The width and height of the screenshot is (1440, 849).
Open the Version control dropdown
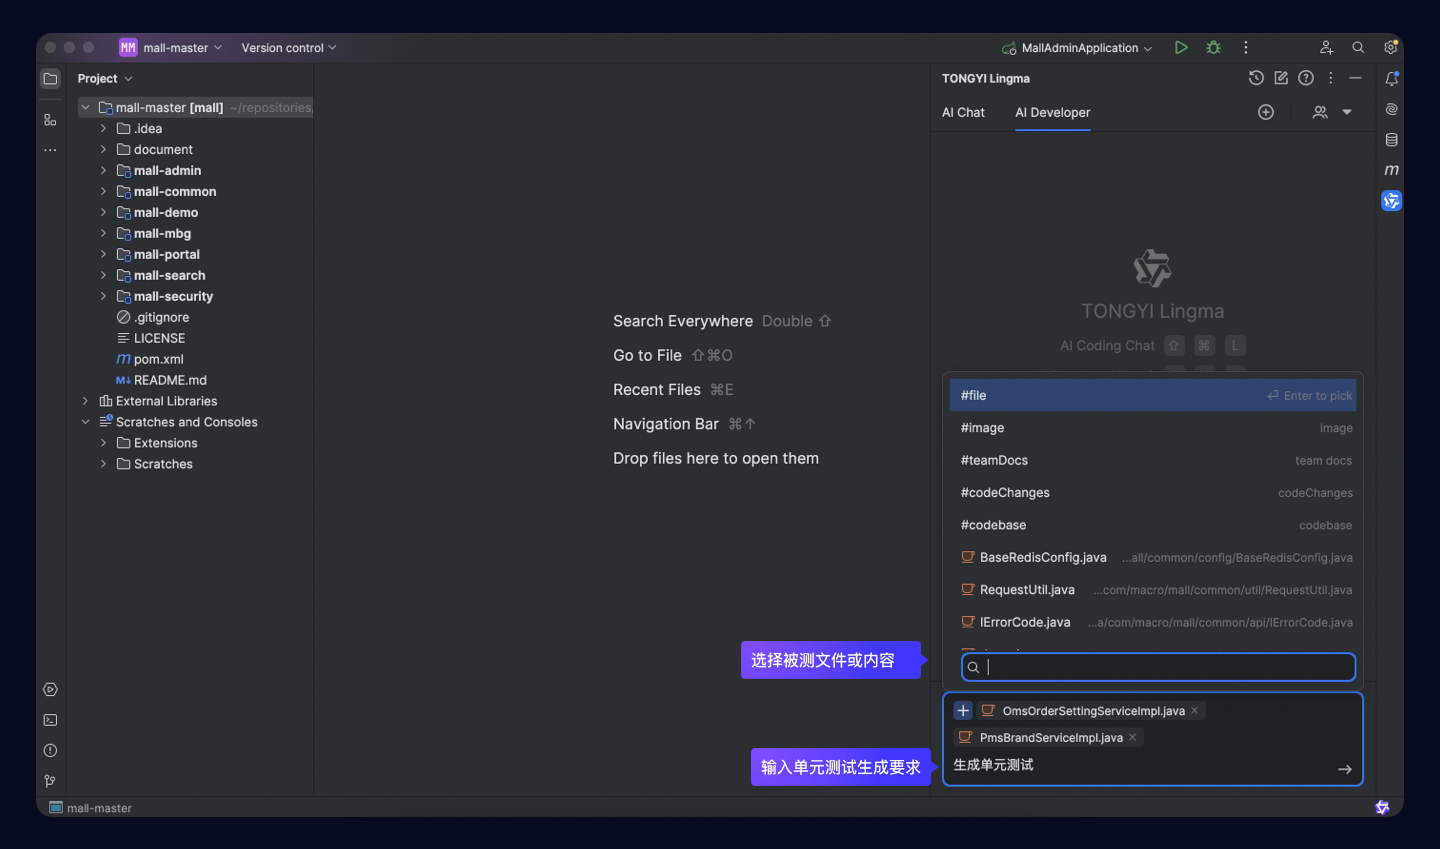[x=288, y=48]
